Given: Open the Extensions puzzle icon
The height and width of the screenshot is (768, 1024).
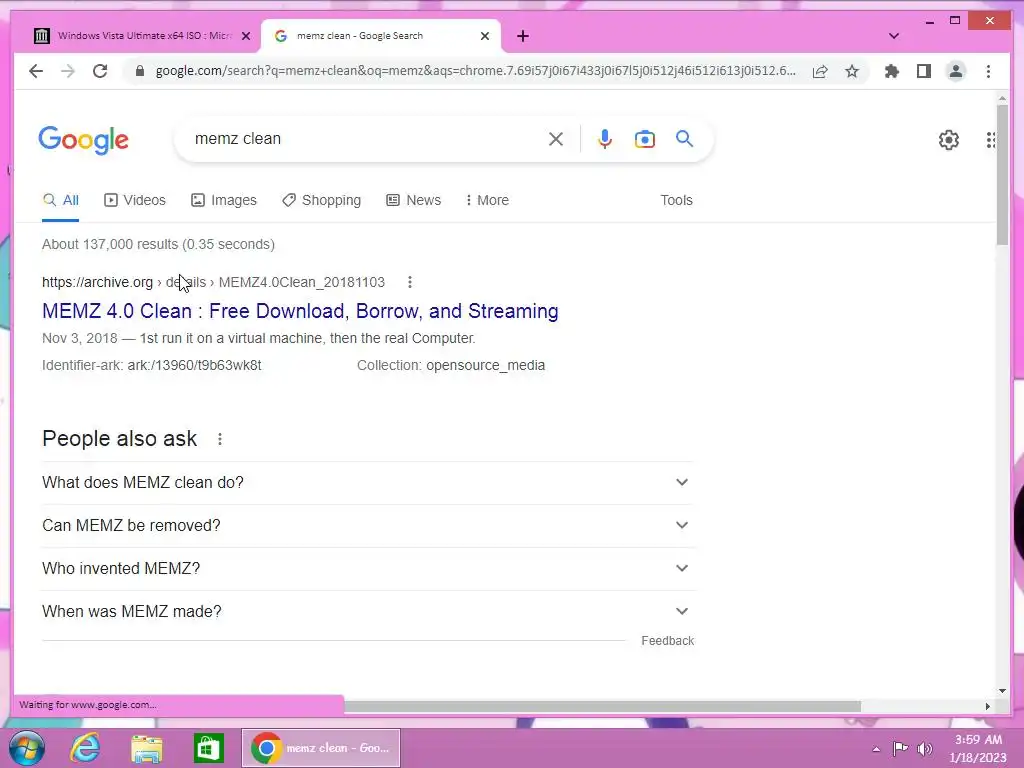Looking at the screenshot, I should [891, 71].
